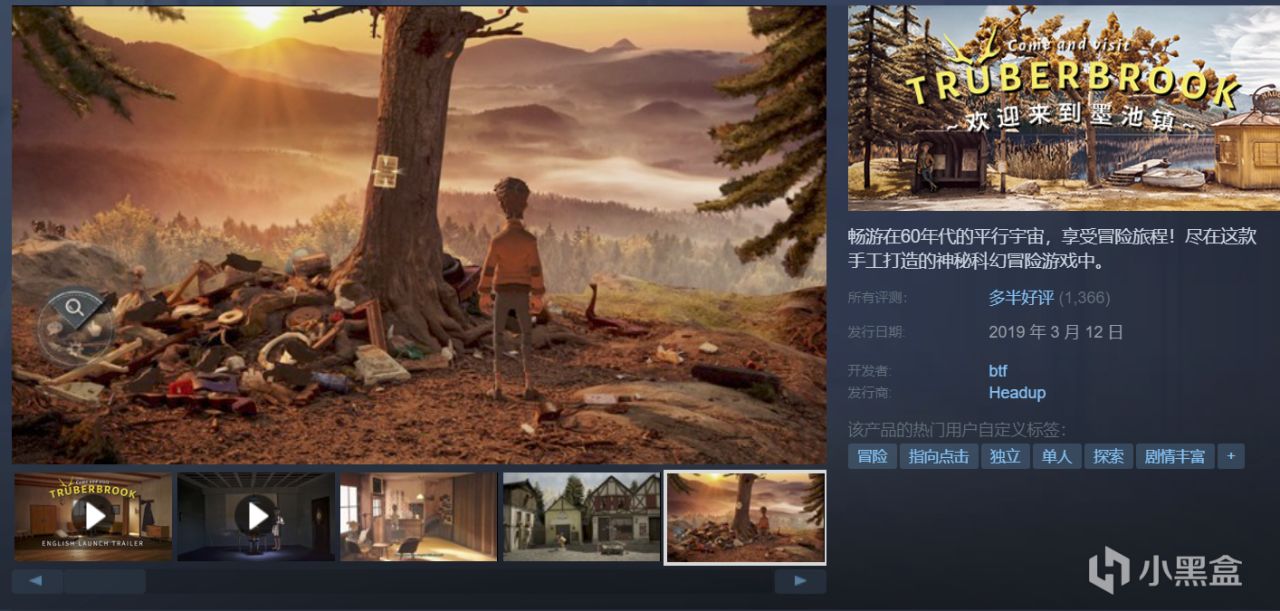1280x611 pixels.
Task: Play the second video thumbnail with dark room
Action: pyautogui.click(x=256, y=516)
